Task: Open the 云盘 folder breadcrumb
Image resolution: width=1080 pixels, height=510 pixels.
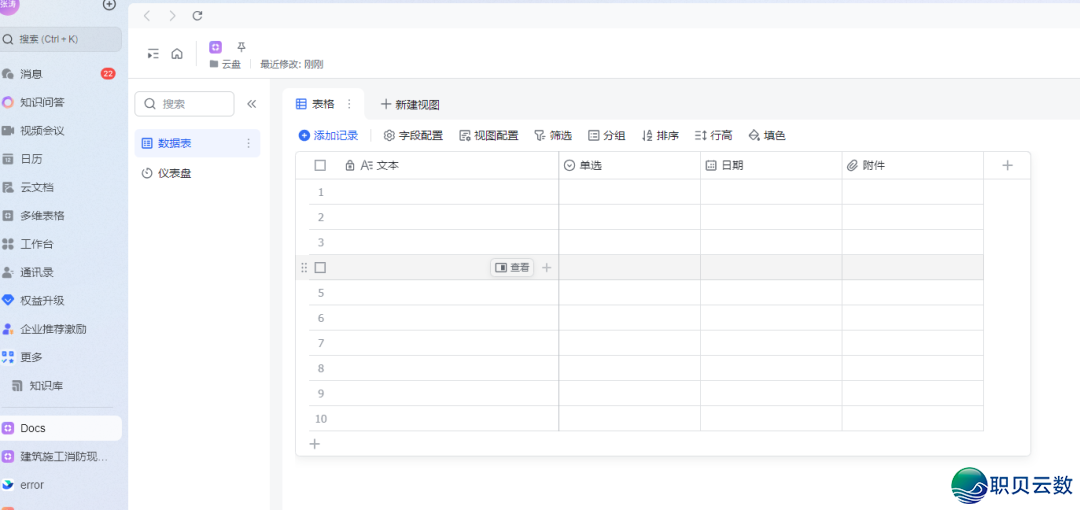Action: (225, 65)
